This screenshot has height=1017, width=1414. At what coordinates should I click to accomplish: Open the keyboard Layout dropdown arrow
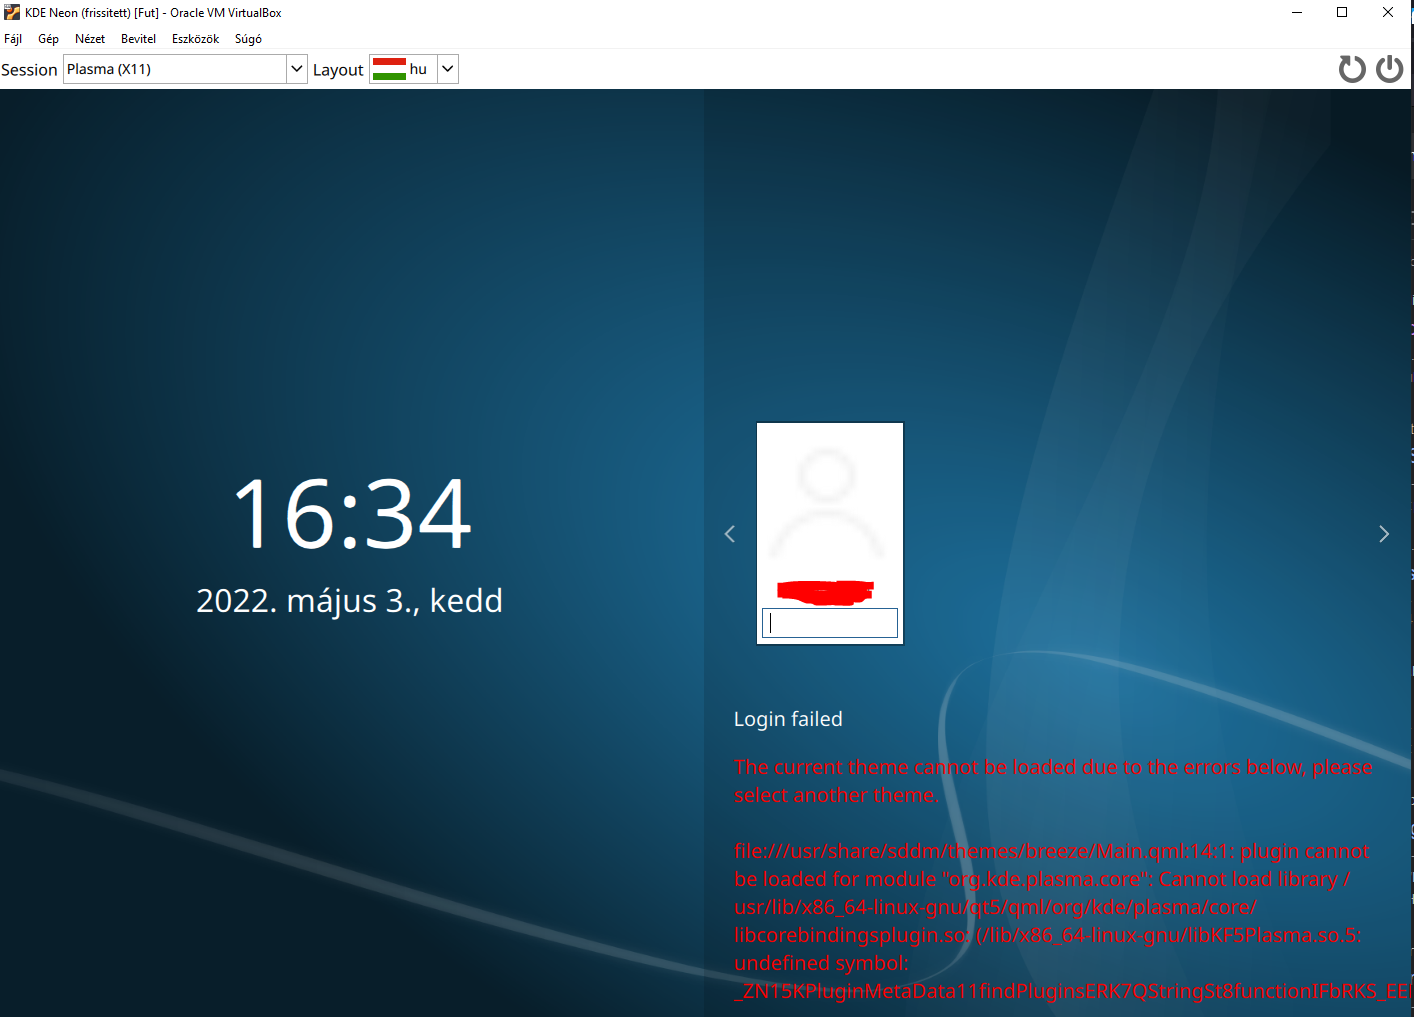[448, 69]
